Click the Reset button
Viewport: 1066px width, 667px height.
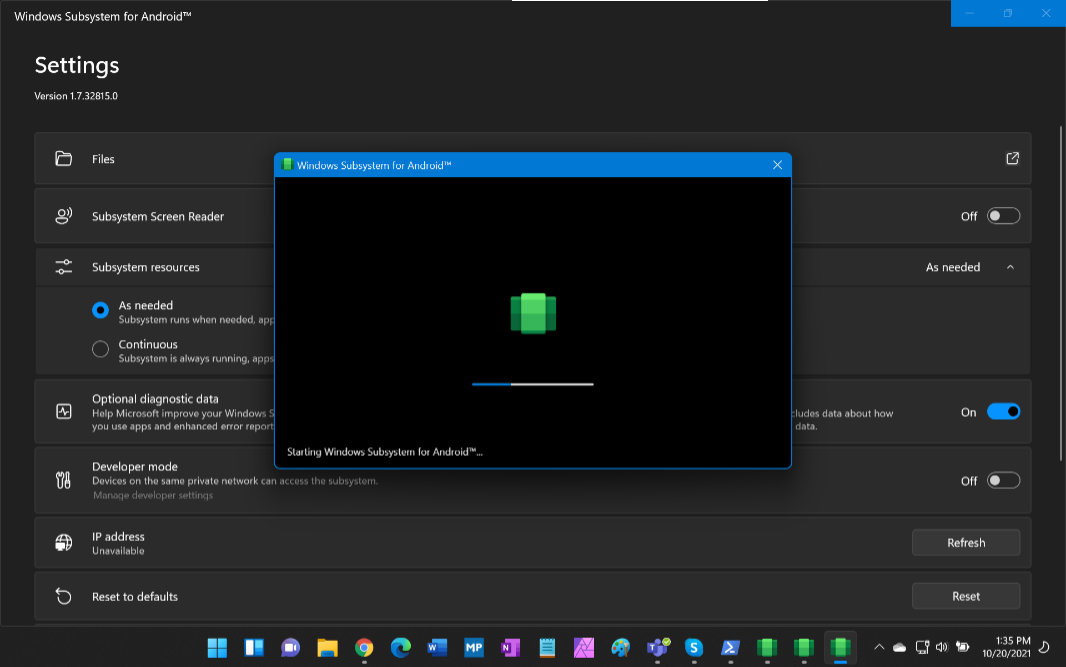(965, 597)
